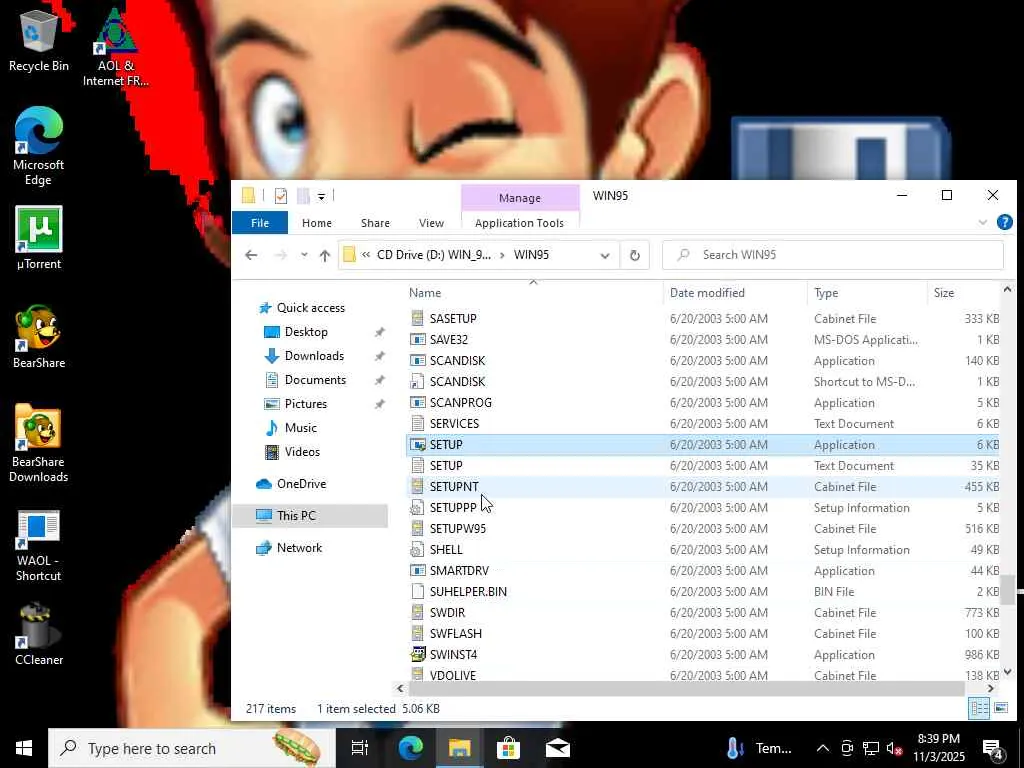
Task: Switch to the Home ribbon tab
Action: pyautogui.click(x=317, y=223)
